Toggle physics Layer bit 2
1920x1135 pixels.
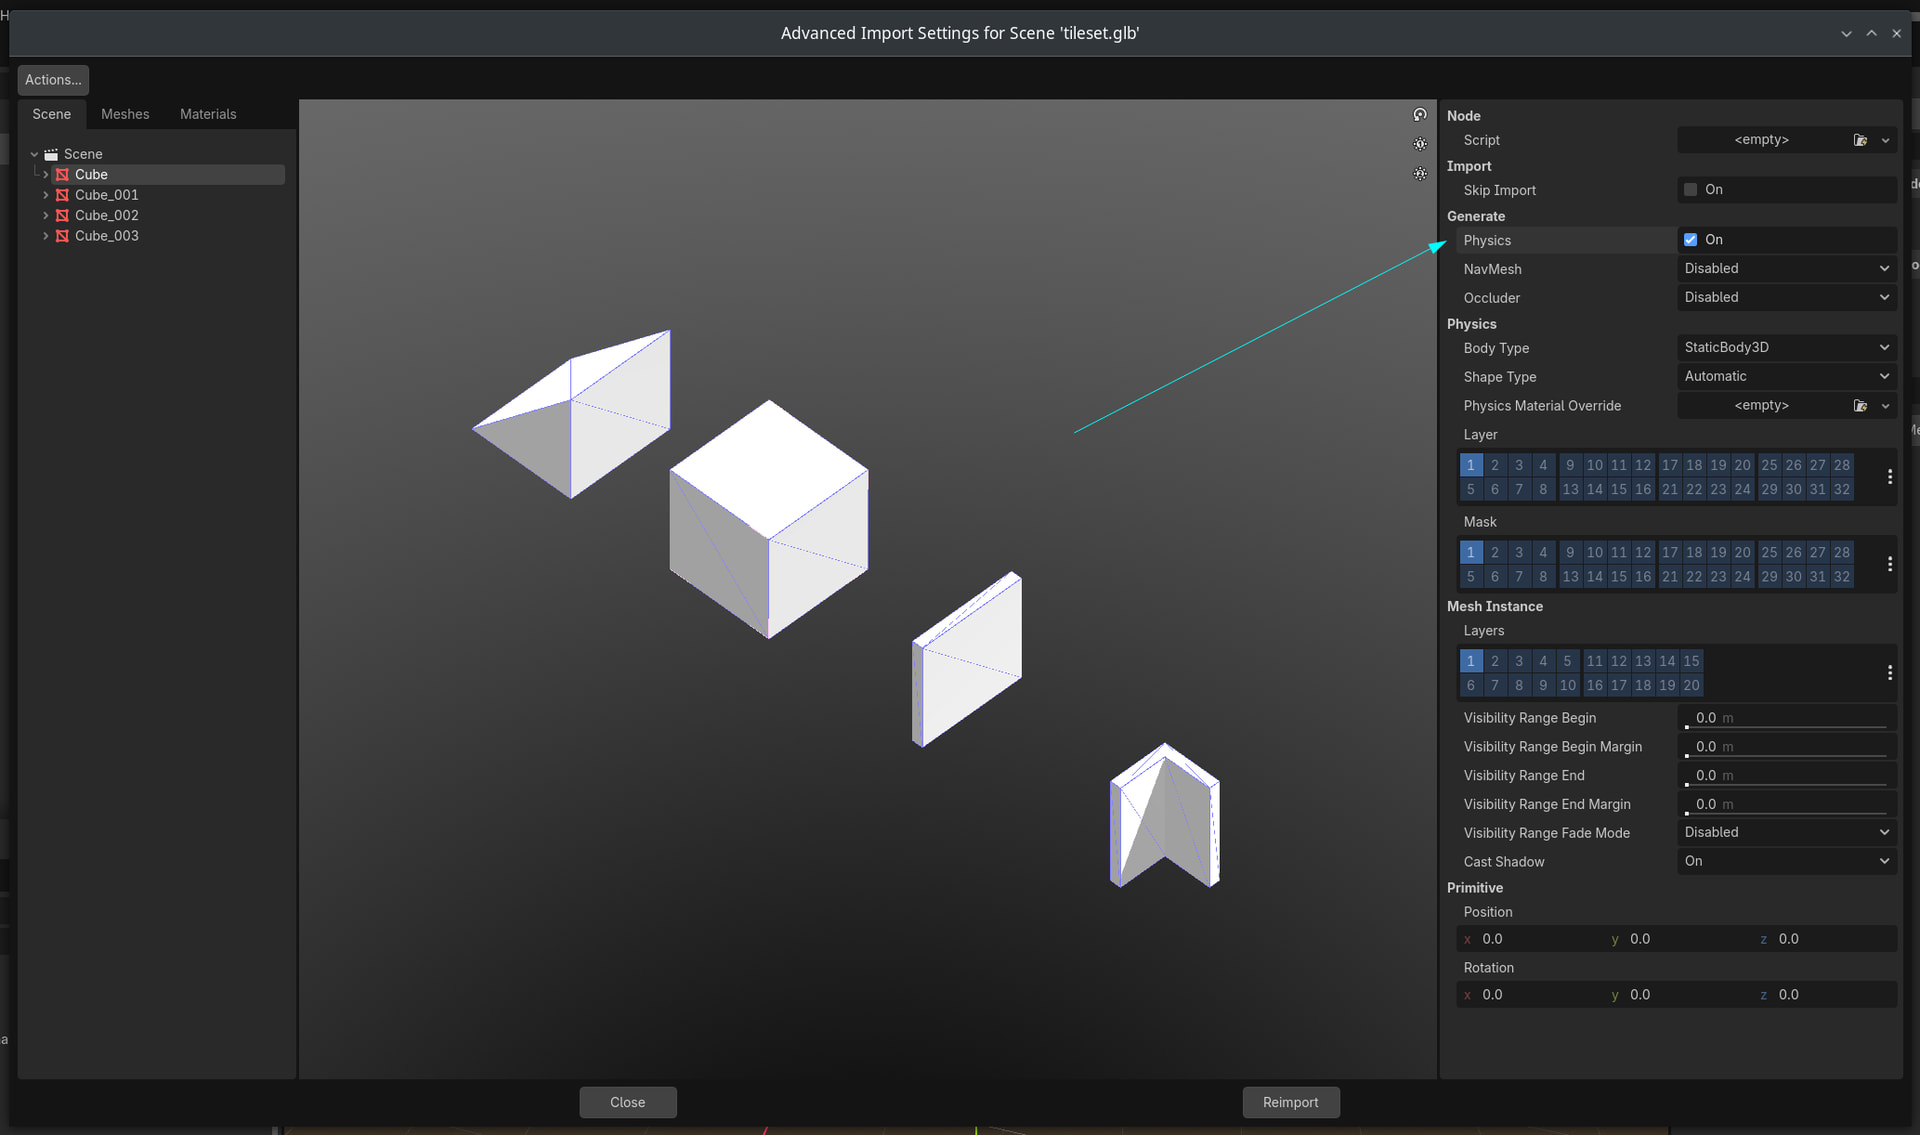pos(1494,465)
